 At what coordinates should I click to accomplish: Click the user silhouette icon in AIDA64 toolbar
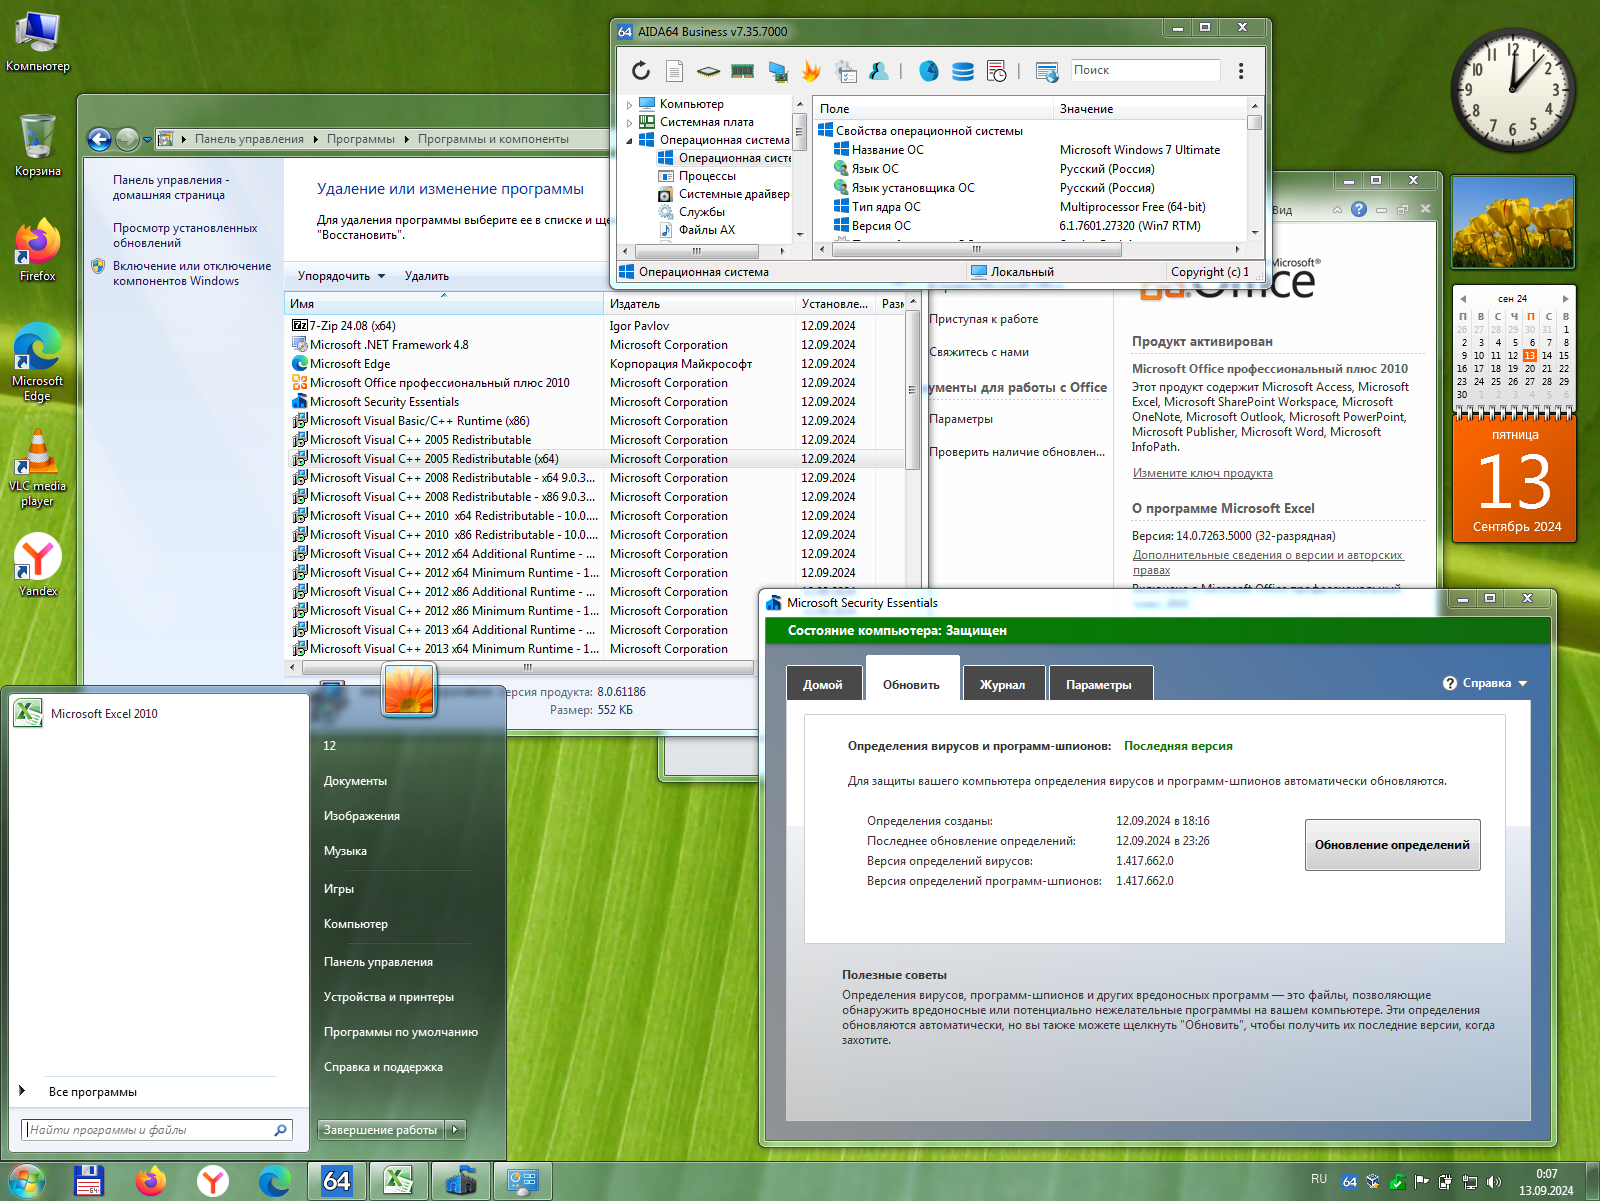879,71
